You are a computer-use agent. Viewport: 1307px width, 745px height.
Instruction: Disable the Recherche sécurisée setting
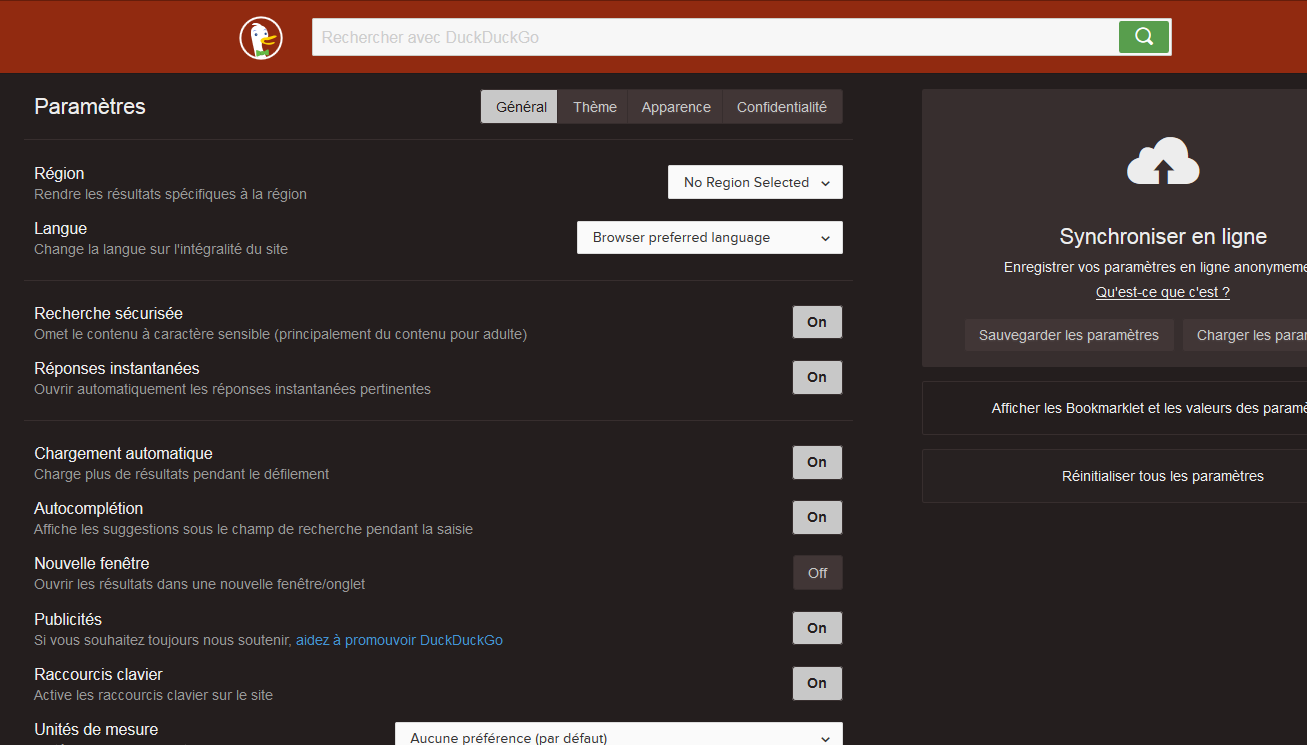(x=817, y=321)
